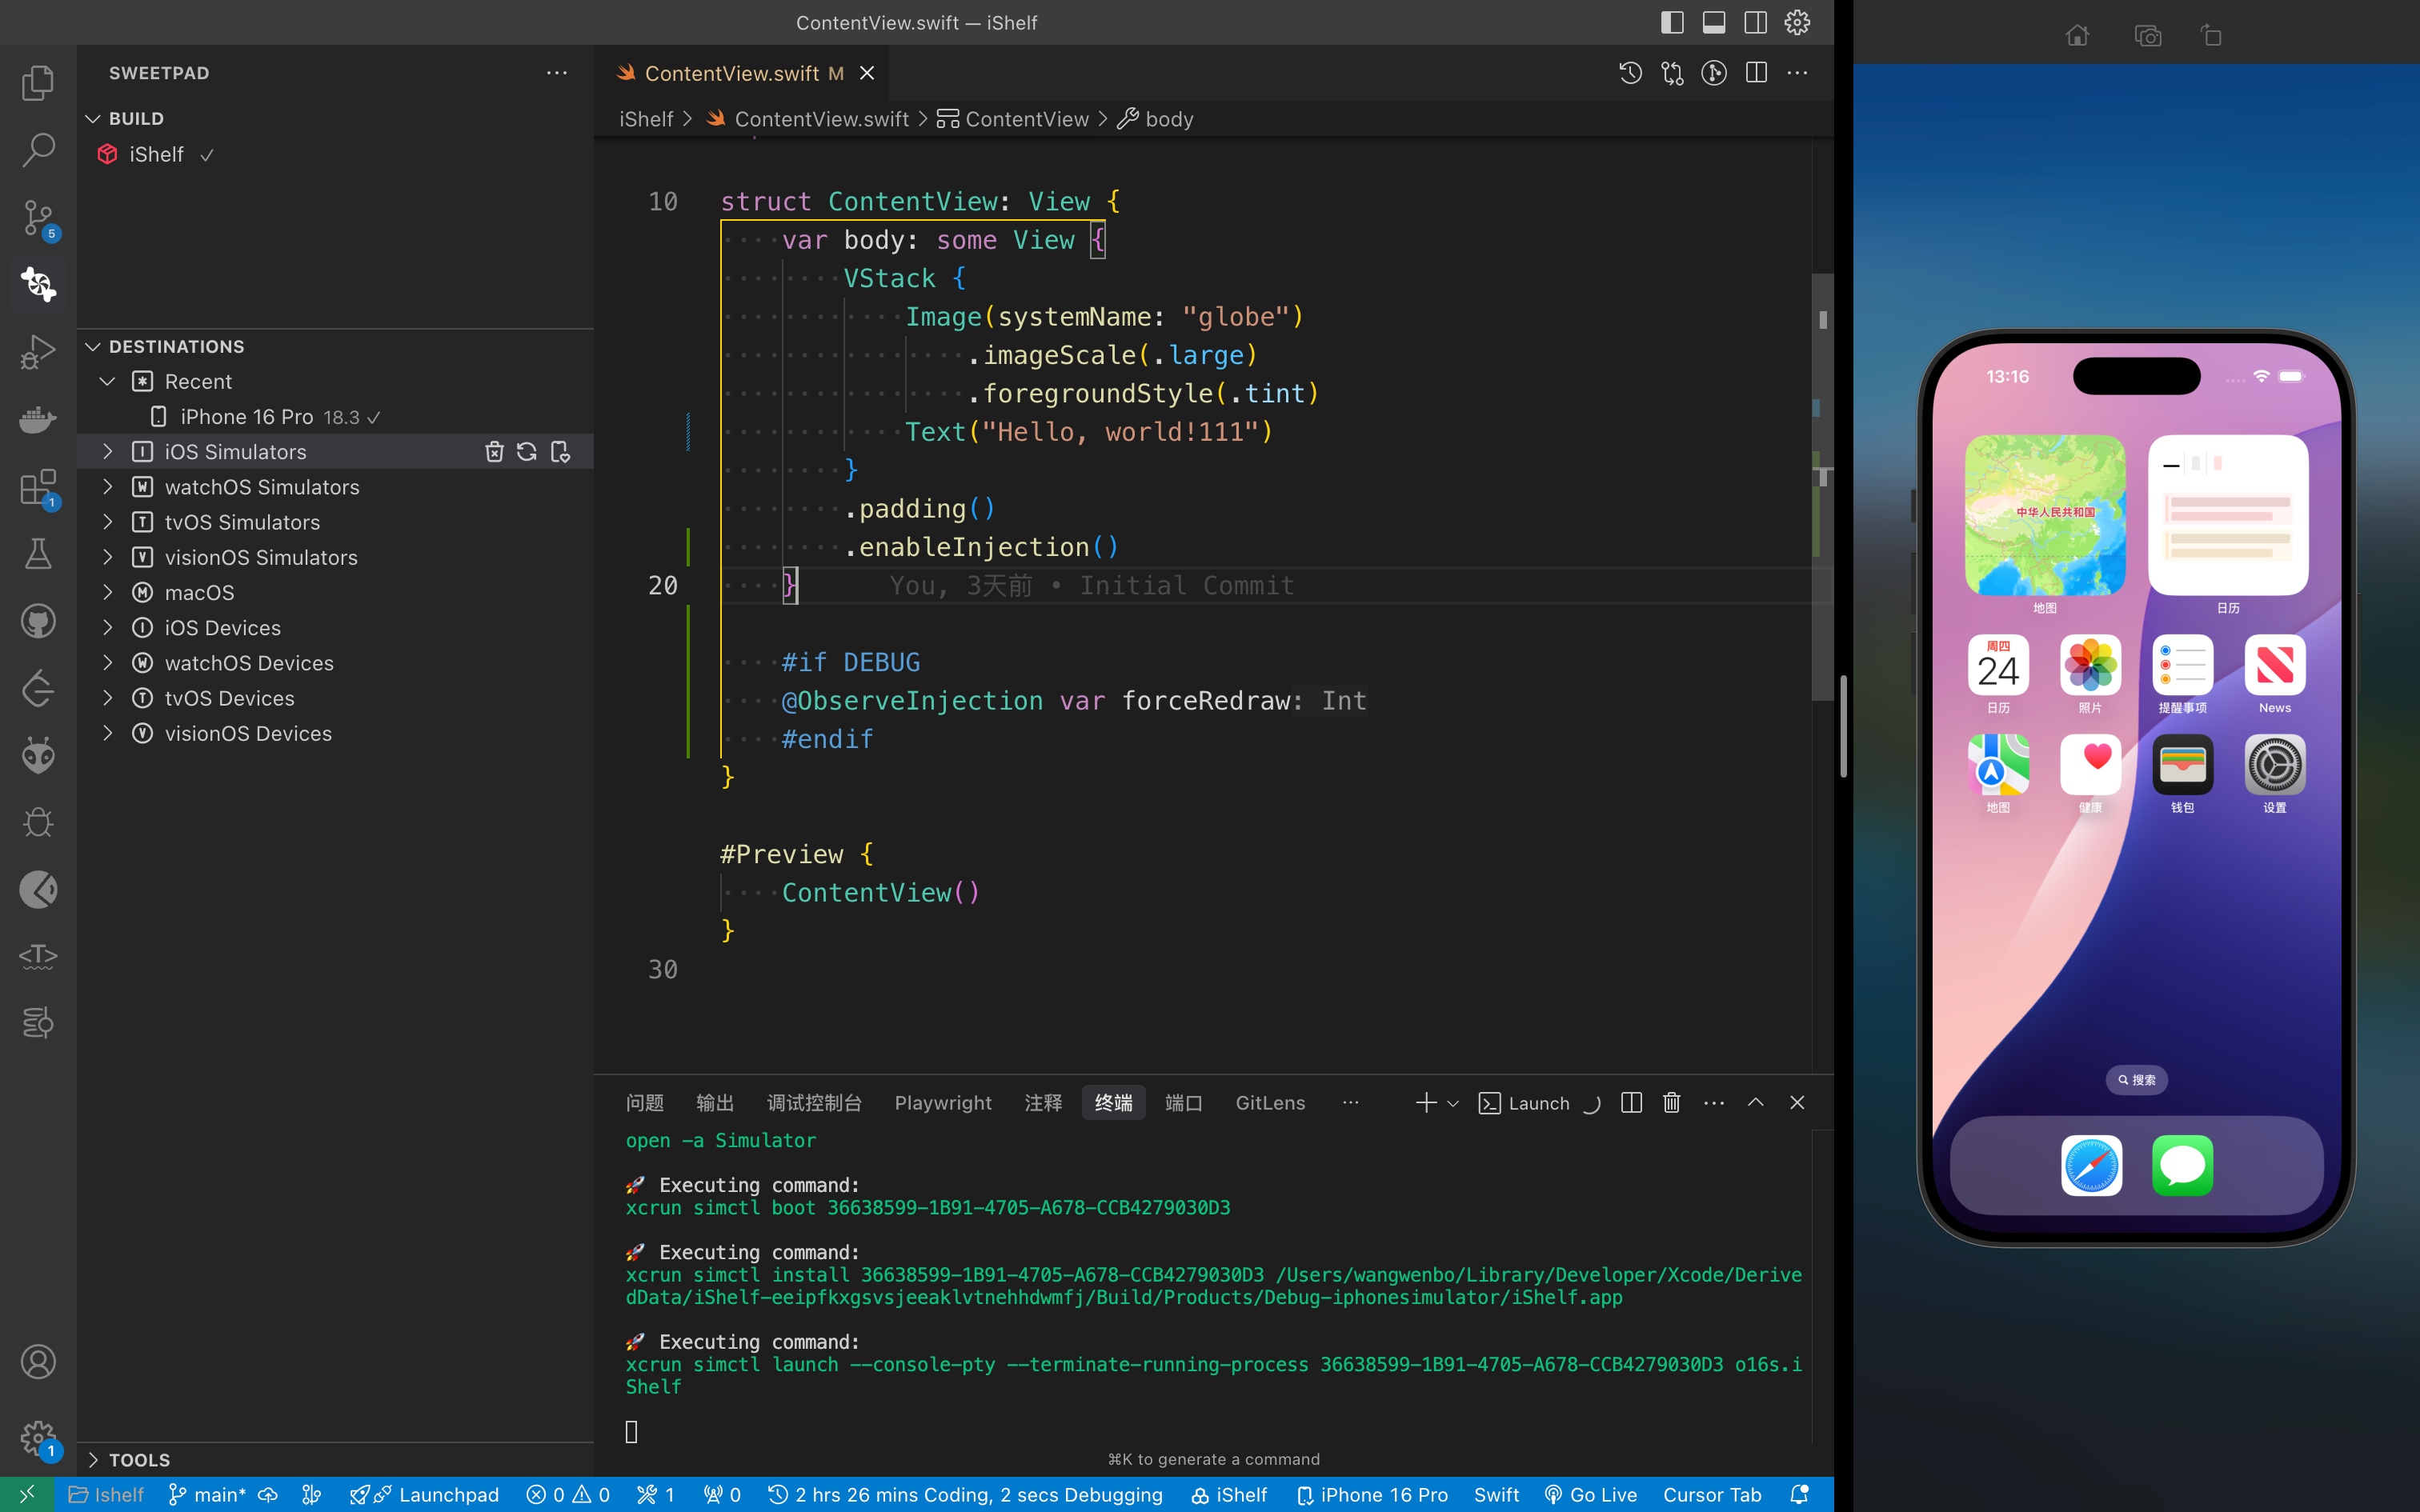Toggle the bottom panel layout button
This screenshot has width=2420, height=1512.
1714,22
